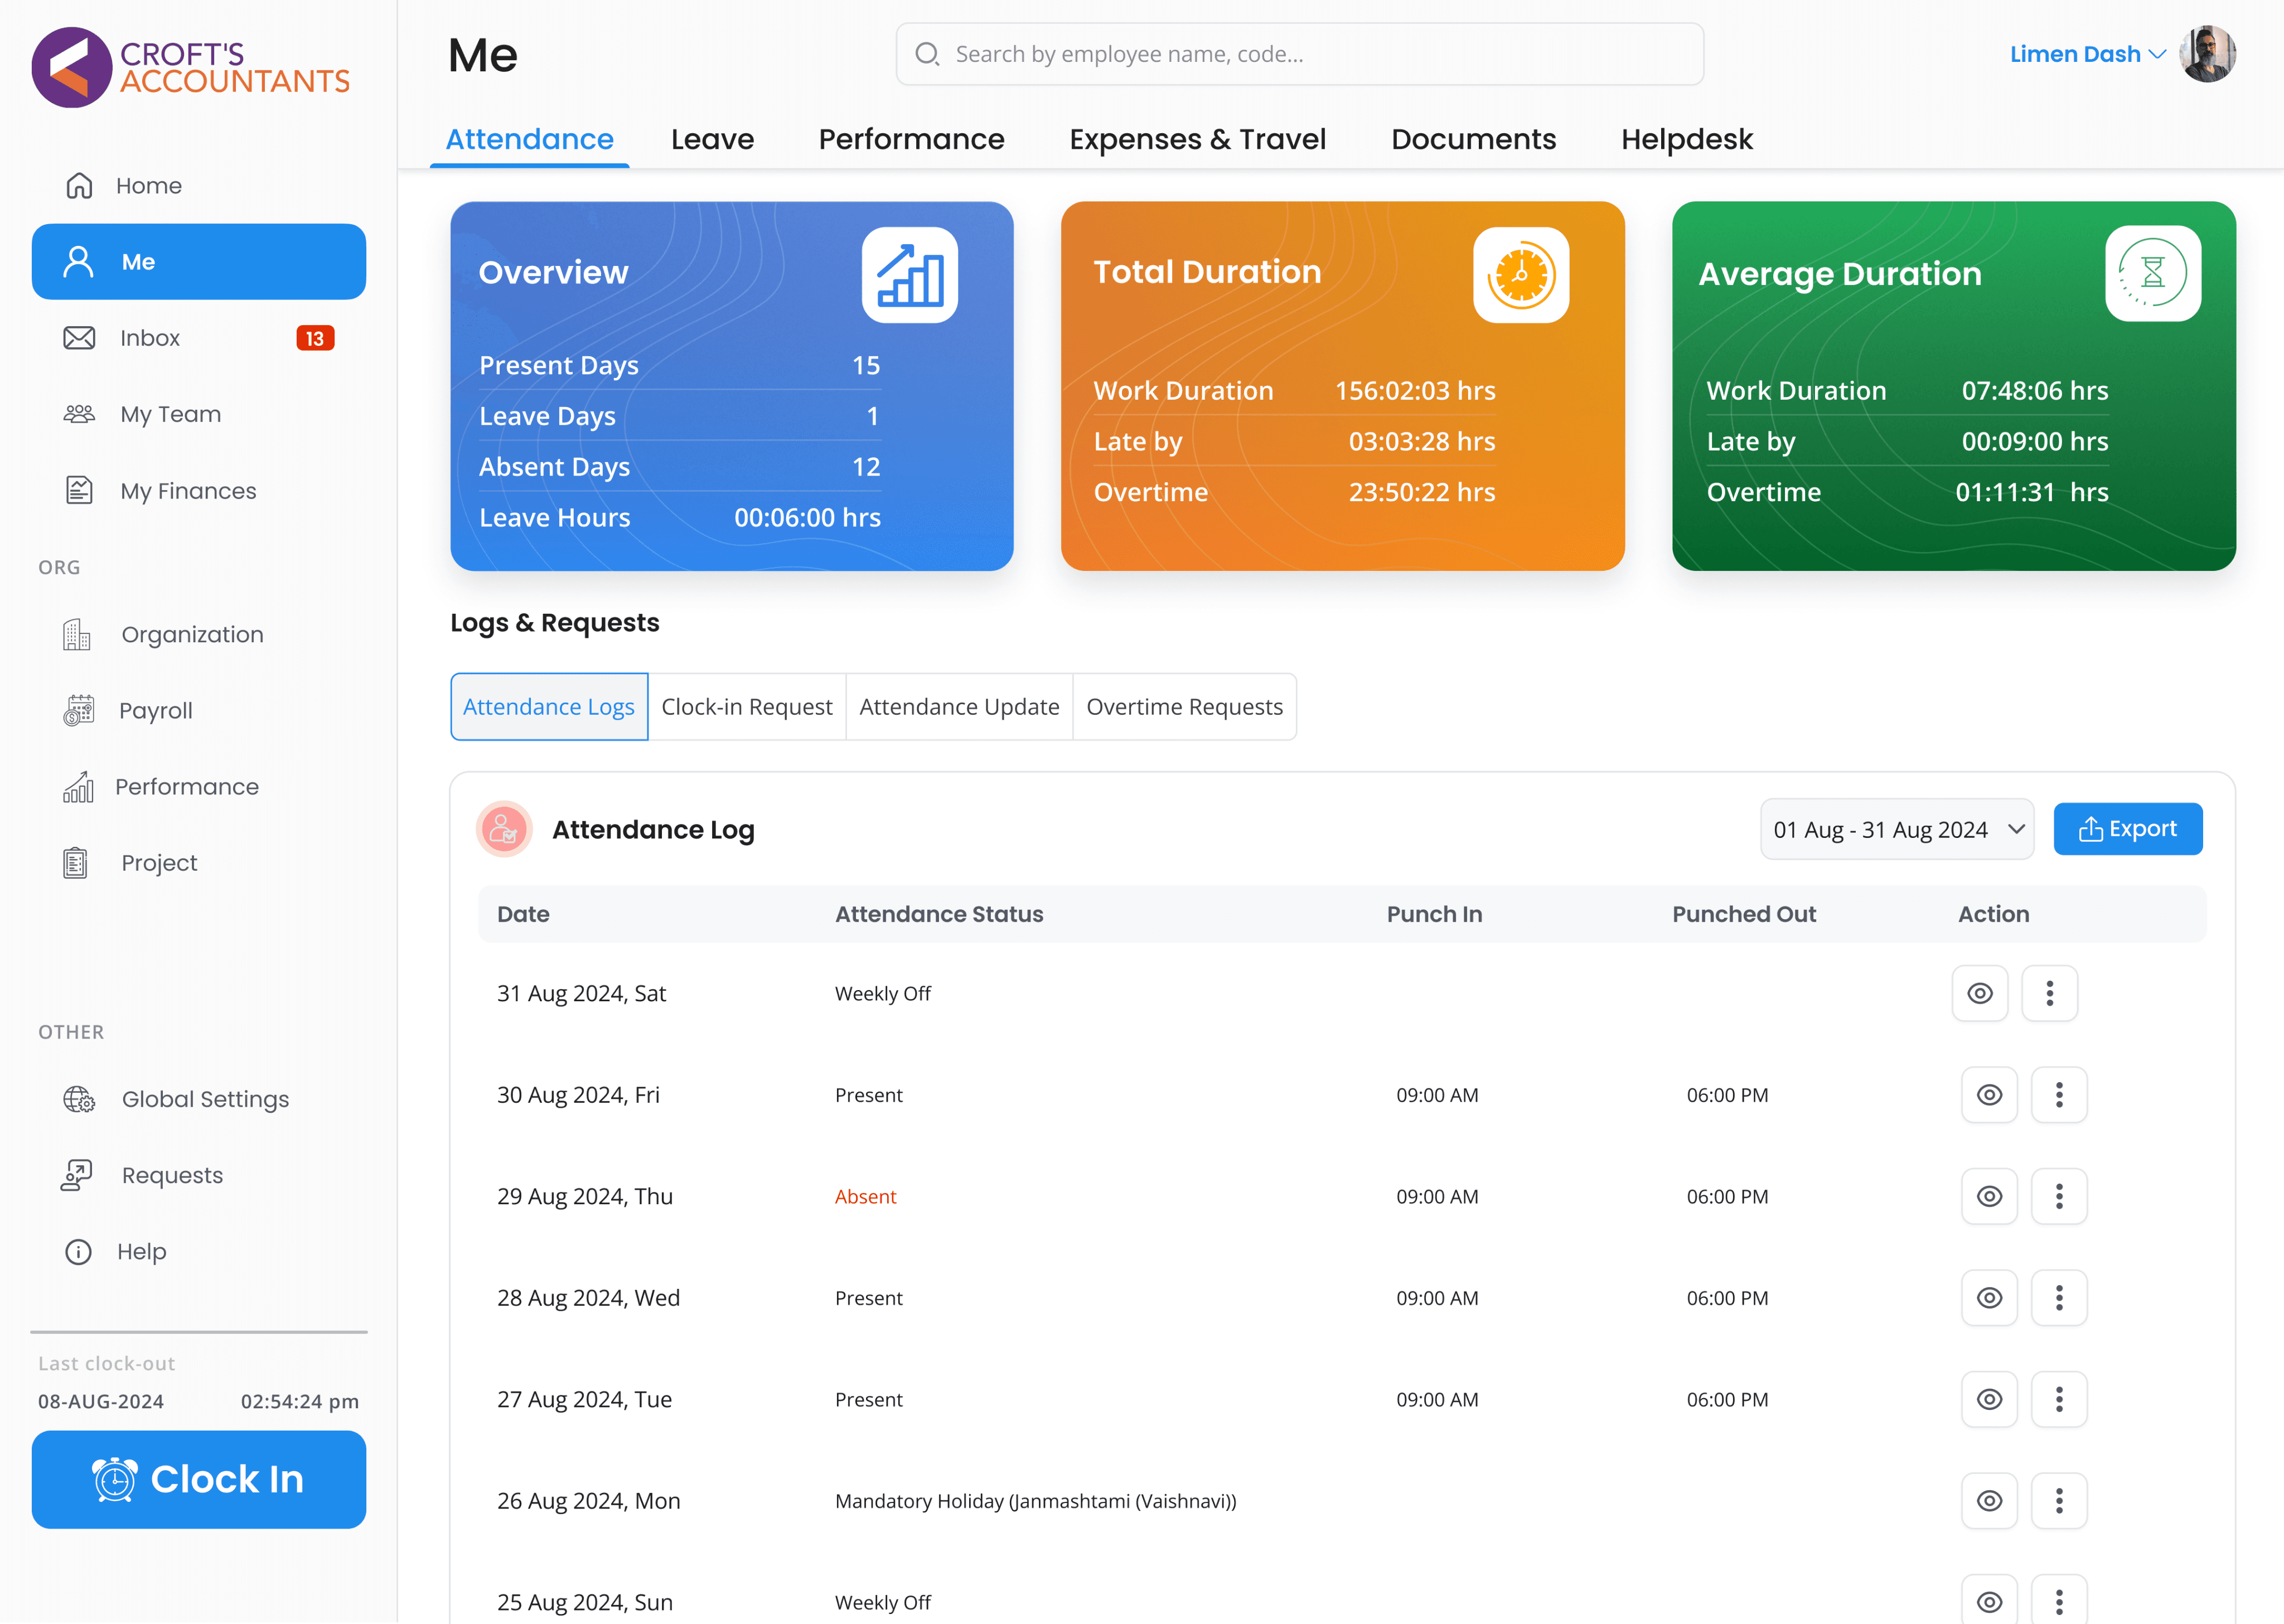Click the Average Duration hourglass icon

2152,273
